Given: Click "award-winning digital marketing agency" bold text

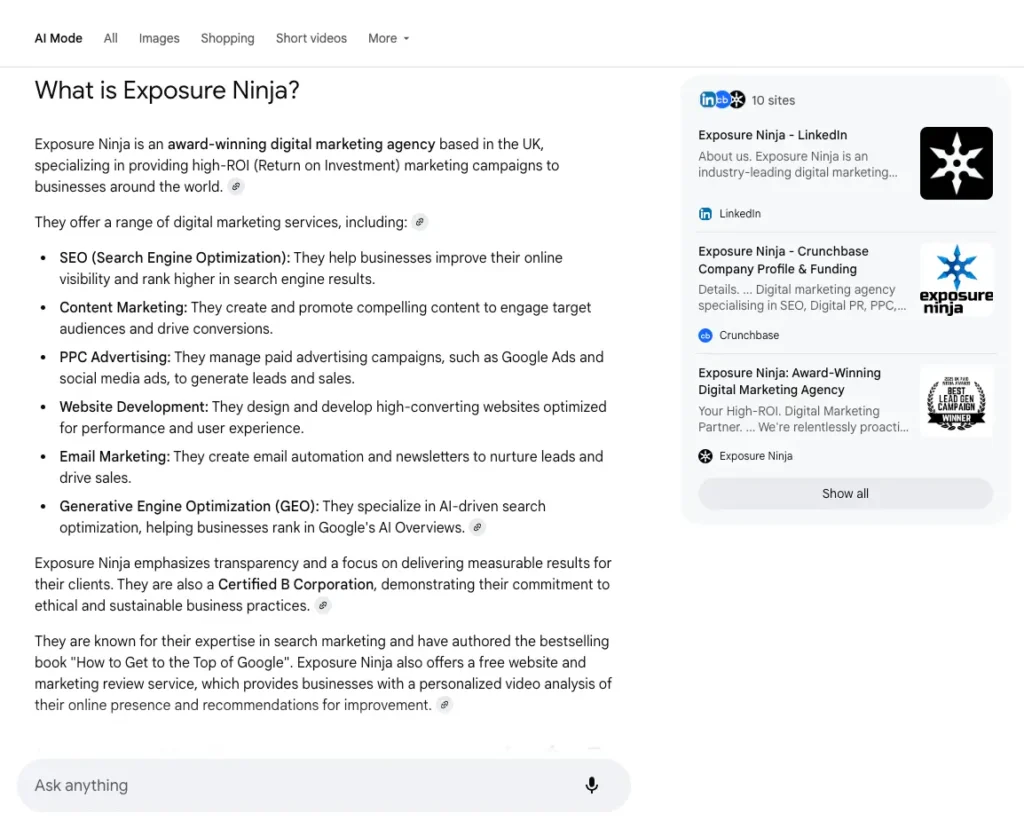Looking at the screenshot, I should 301,144.
